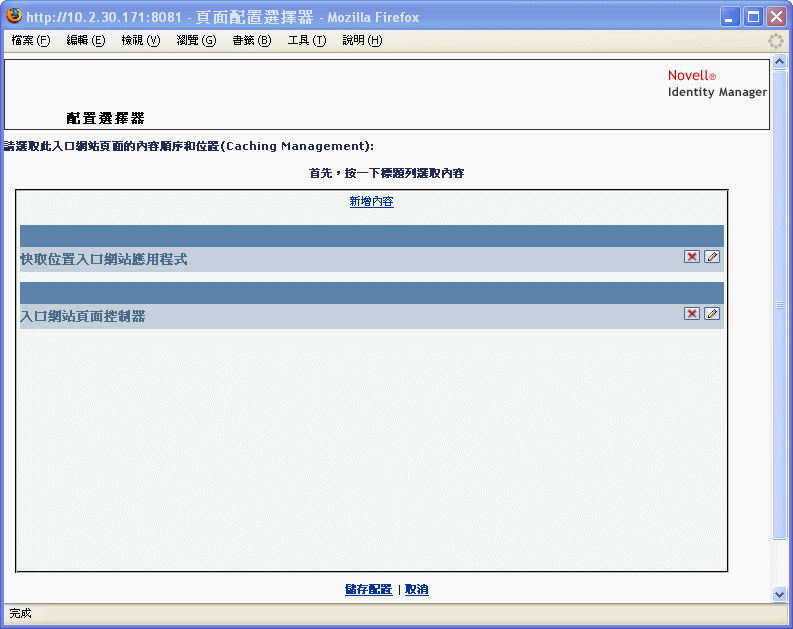
Task: Open the 工具 (T) menu
Action: click(307, 40)
